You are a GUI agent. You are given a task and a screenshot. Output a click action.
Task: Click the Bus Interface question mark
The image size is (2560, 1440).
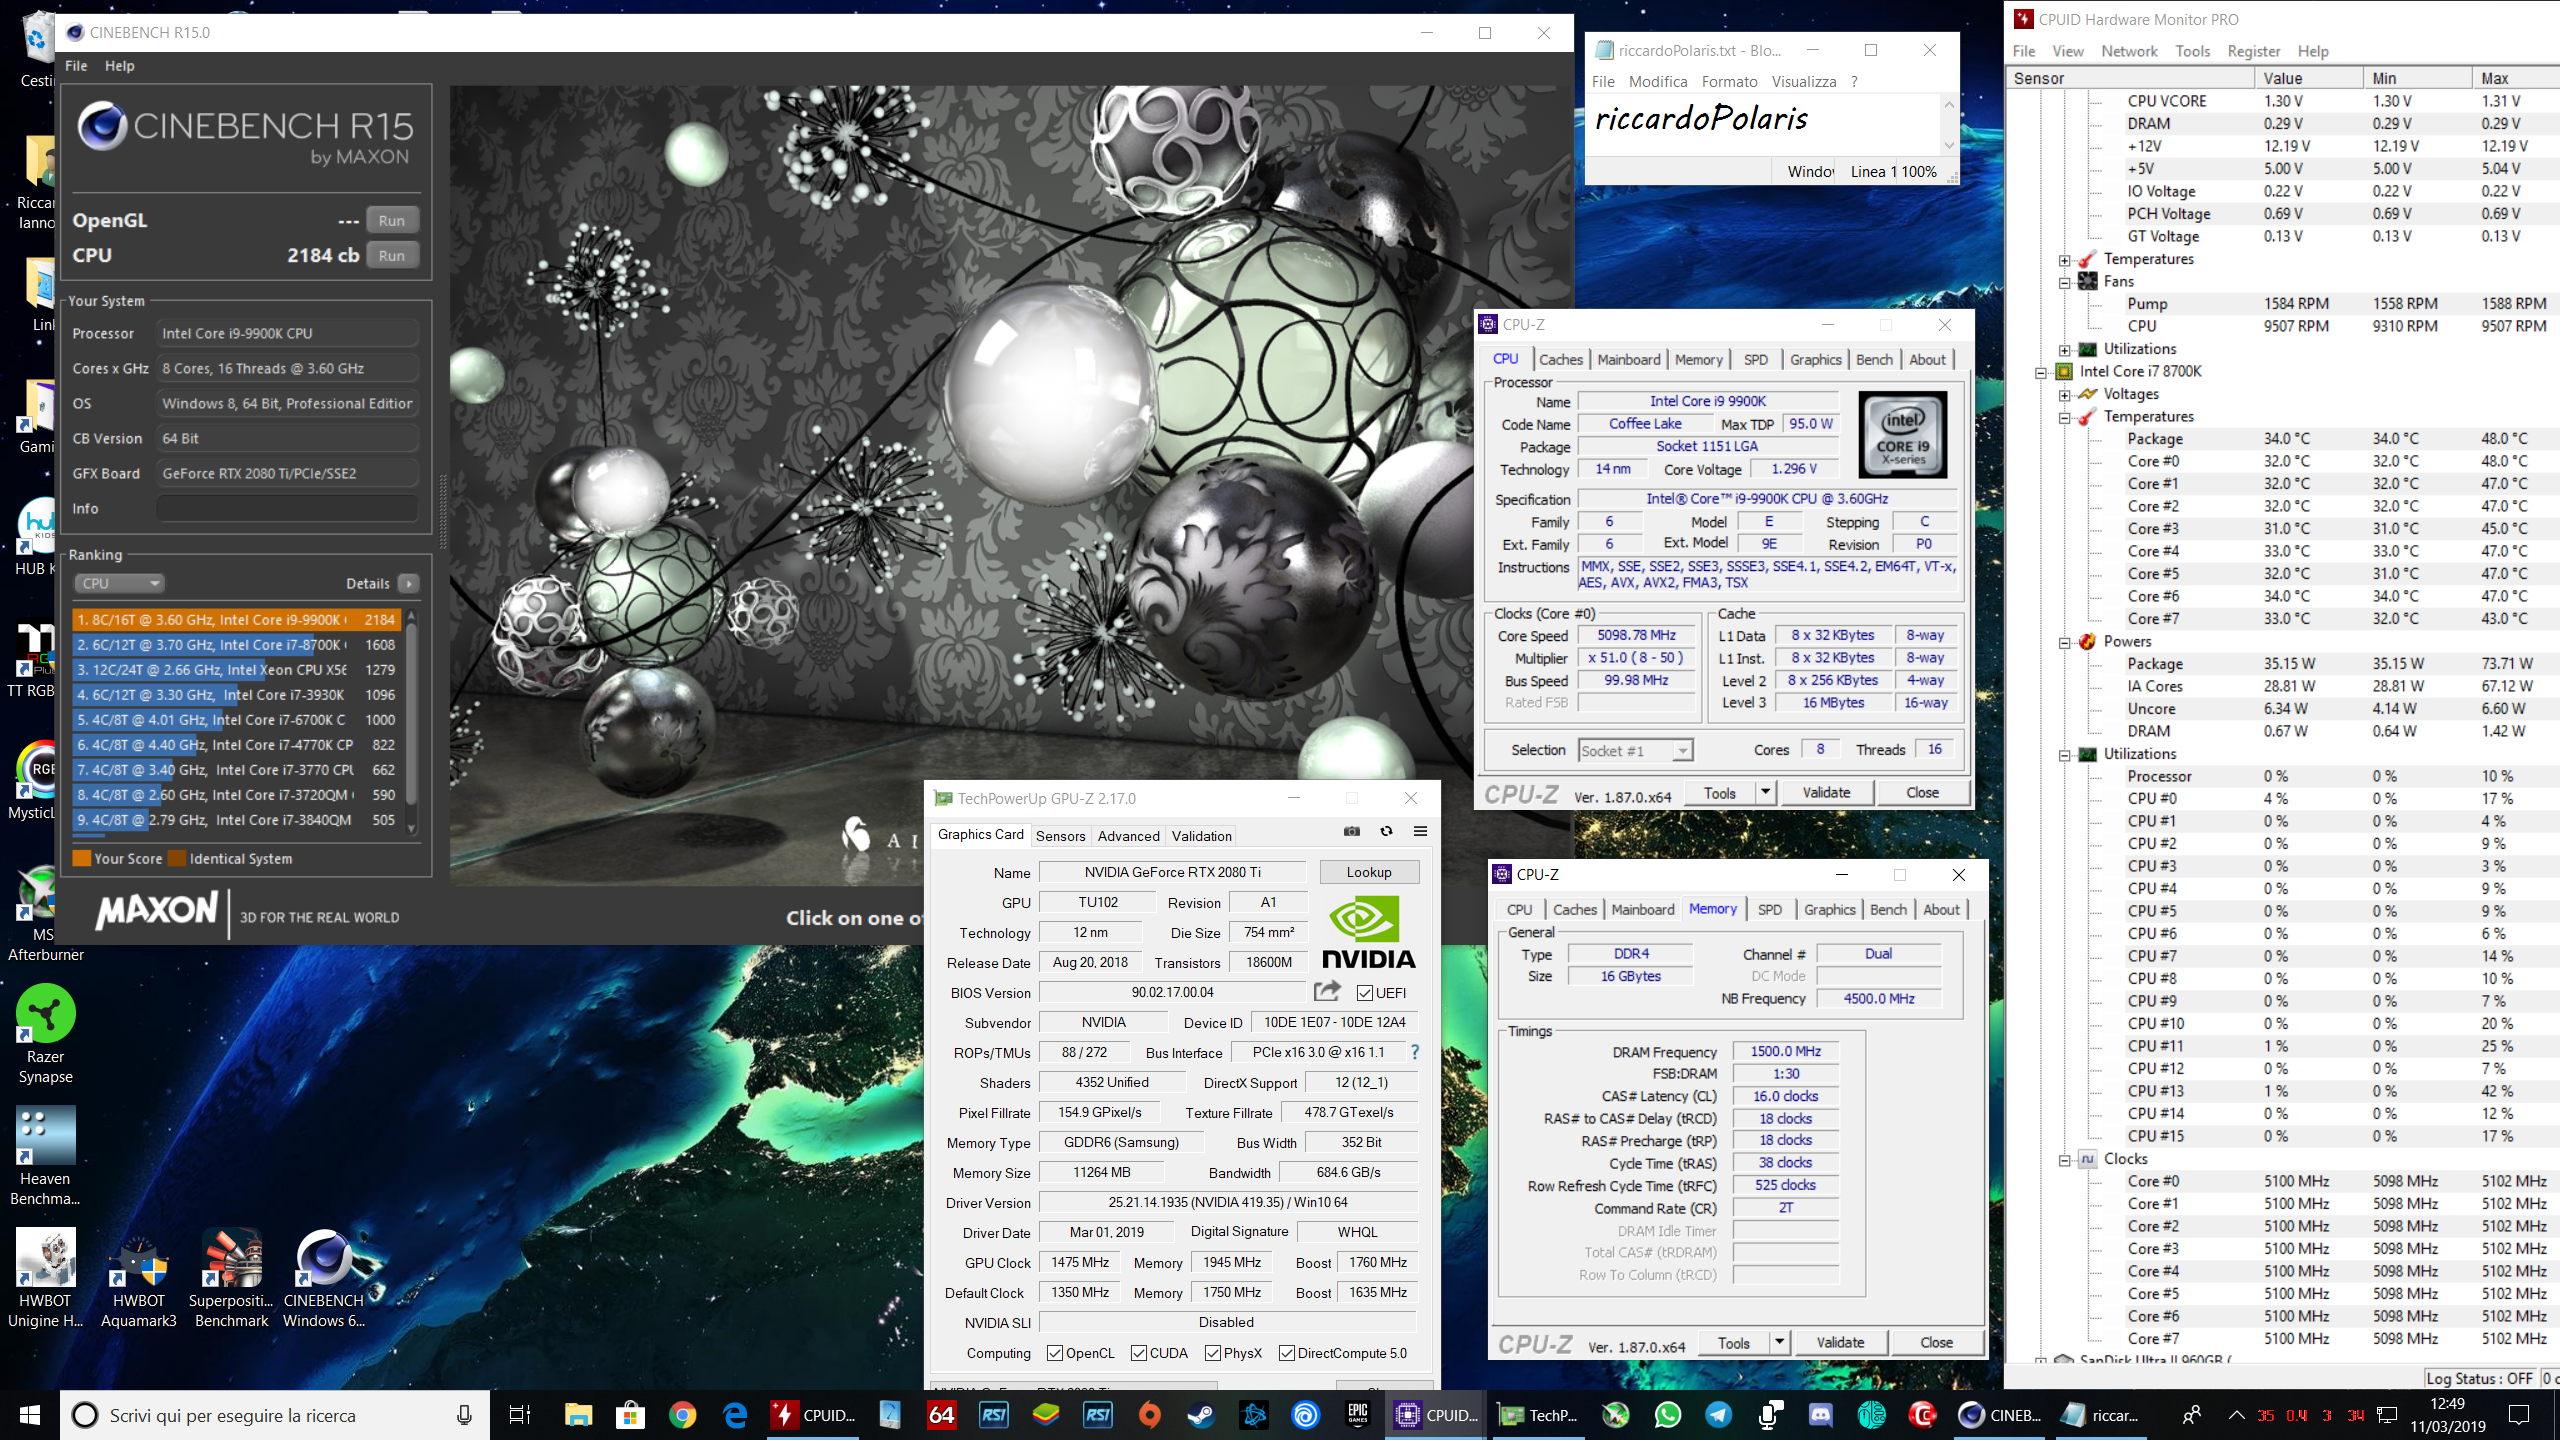(x=1415, y=1052)
